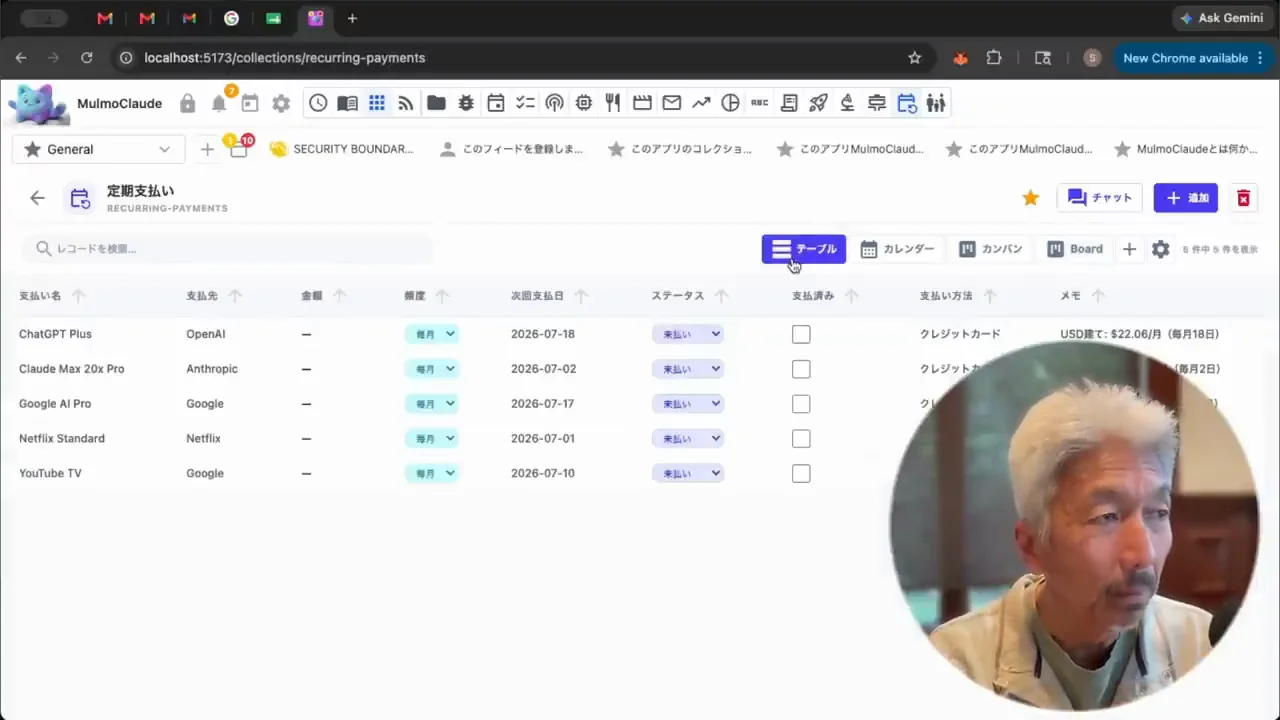This screenshot has height=720, width=1280.
Task: Delete collection with the red trash icon
Action: tap(1243, 198)
